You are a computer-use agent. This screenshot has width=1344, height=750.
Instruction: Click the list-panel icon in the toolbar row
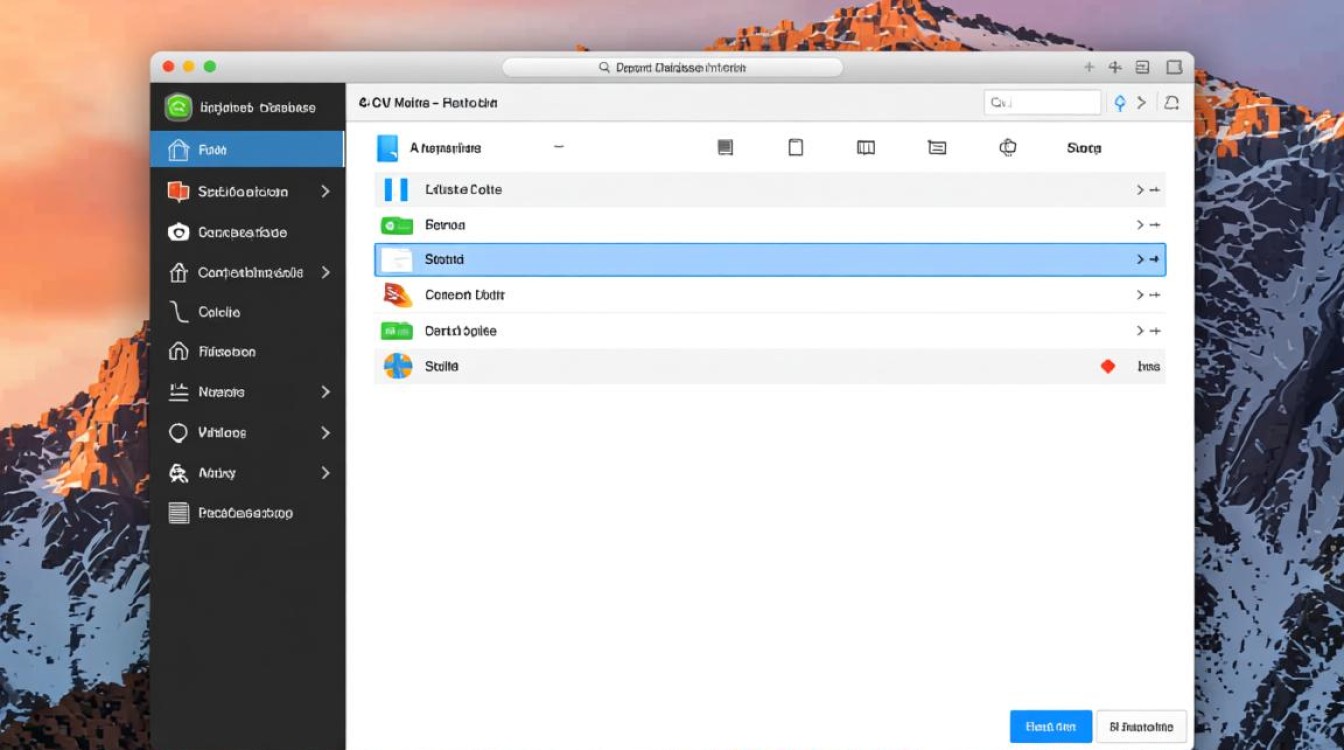point(937,148)
